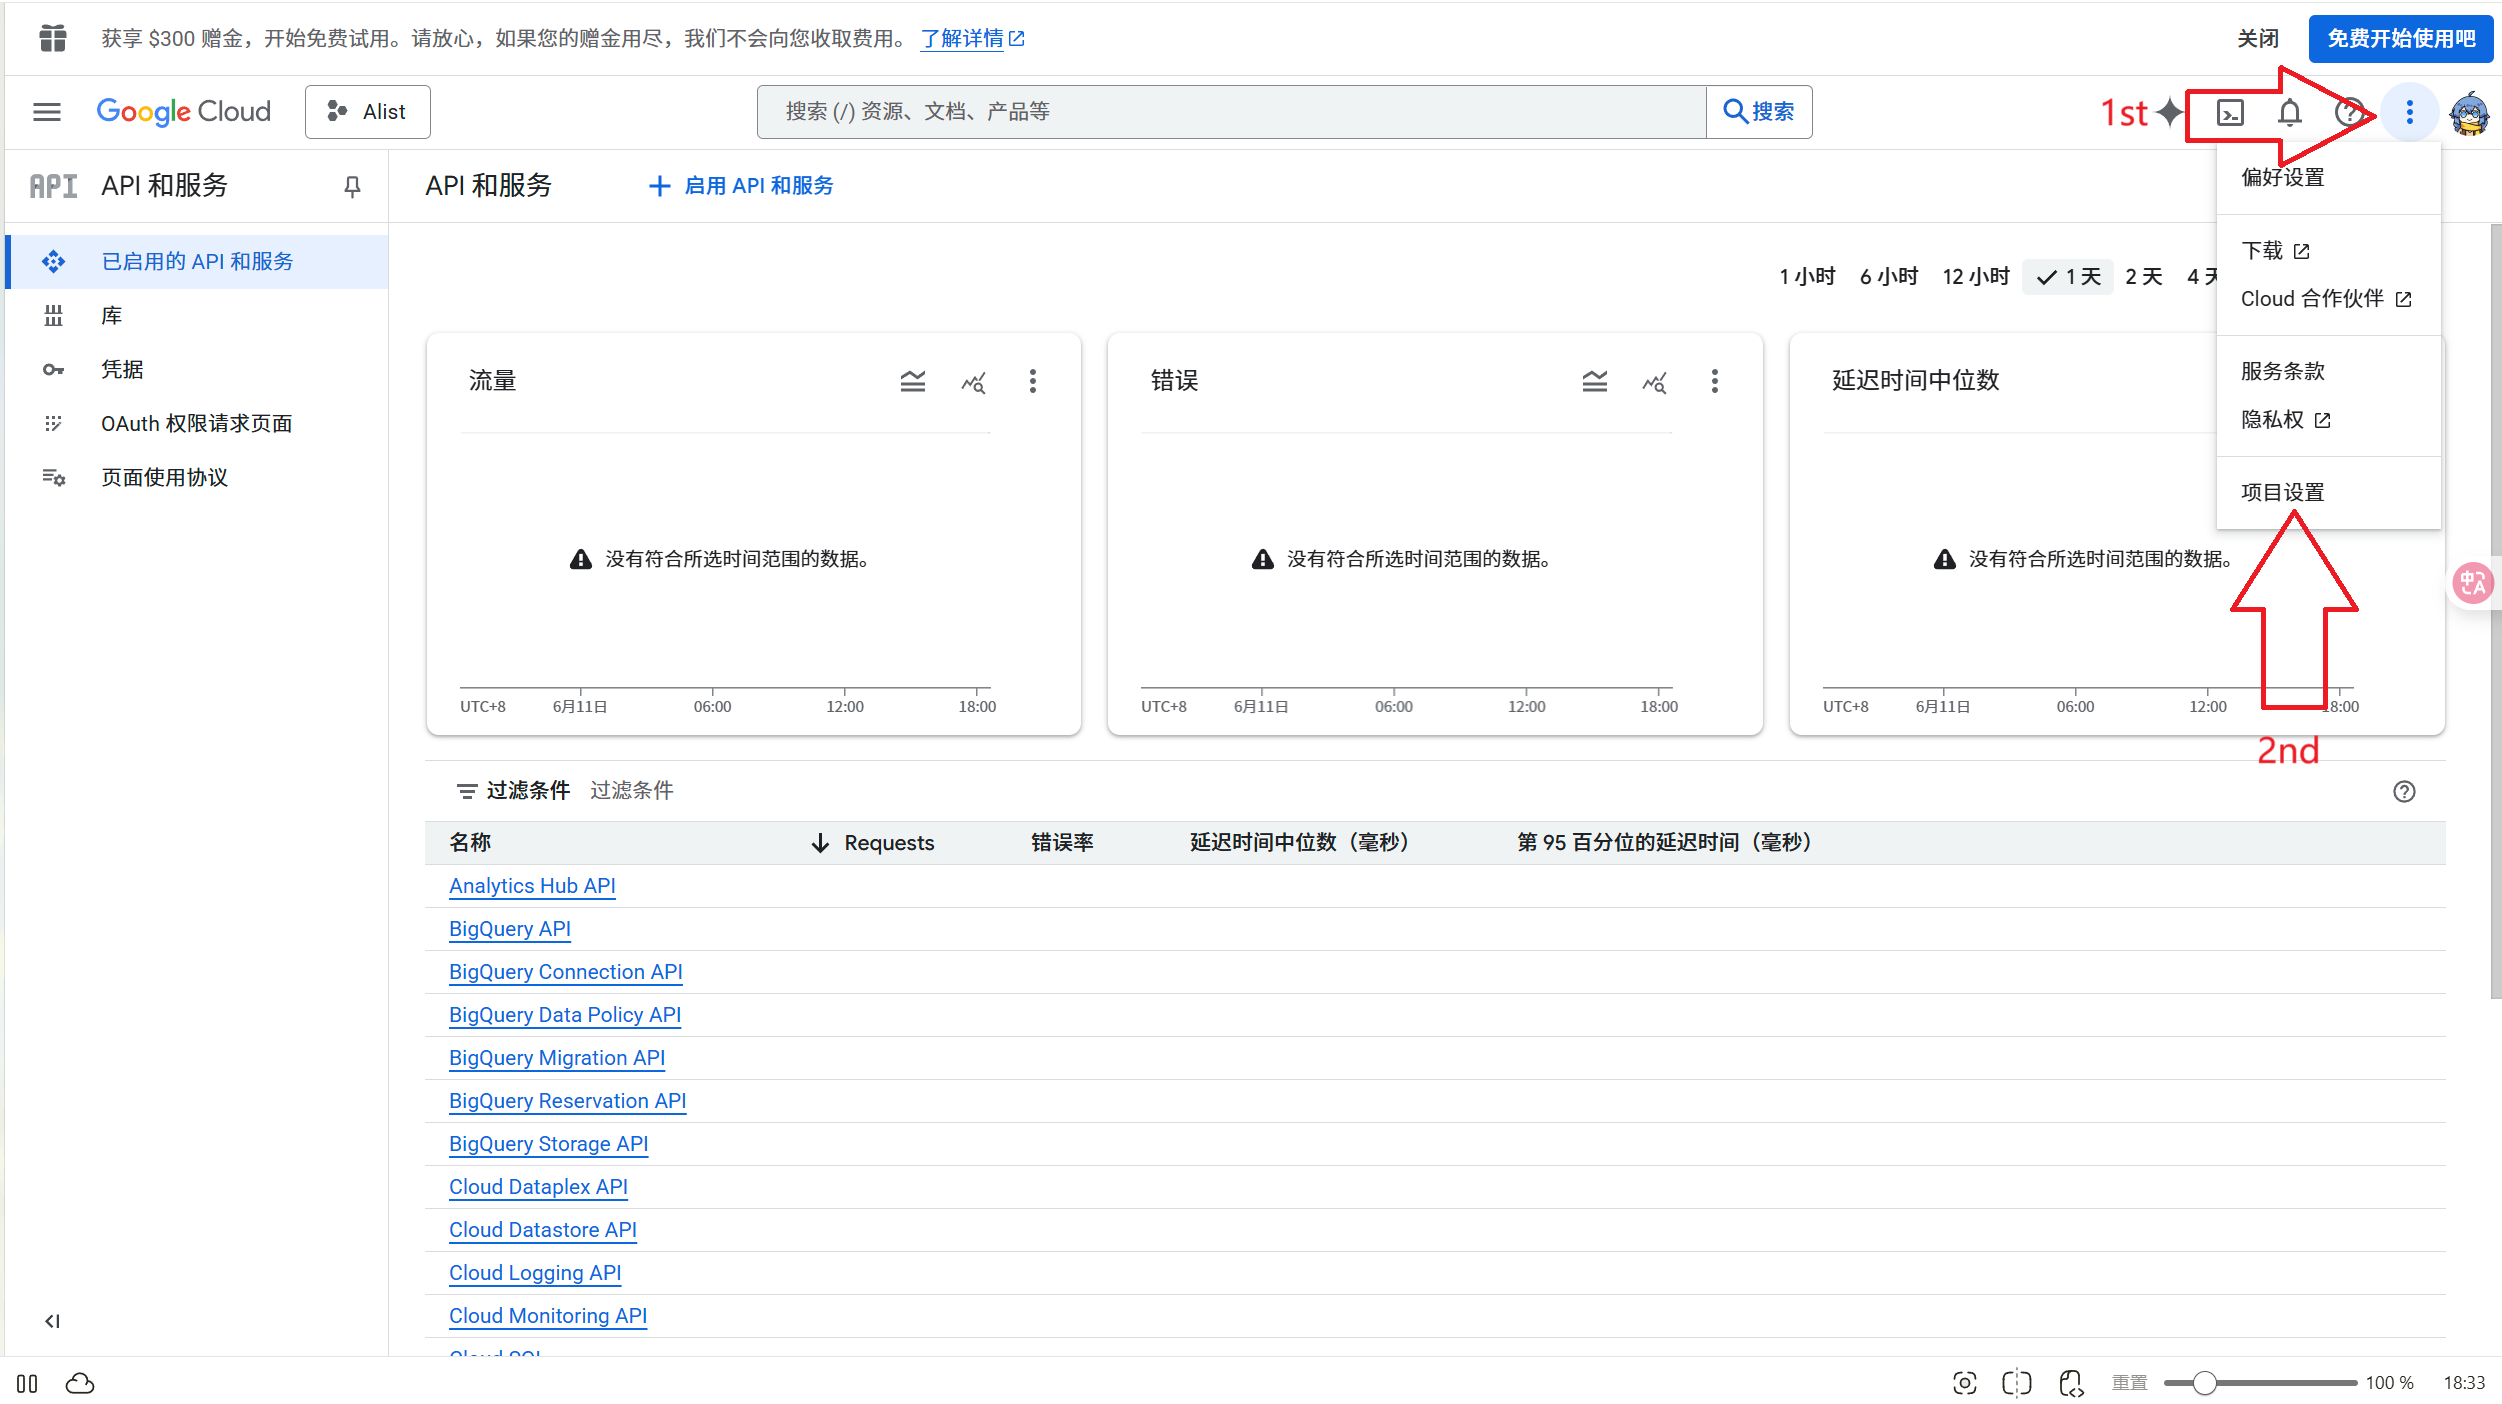
Task: Open metrics explorer icon on 错误 chart
Action: point(1654,381)
